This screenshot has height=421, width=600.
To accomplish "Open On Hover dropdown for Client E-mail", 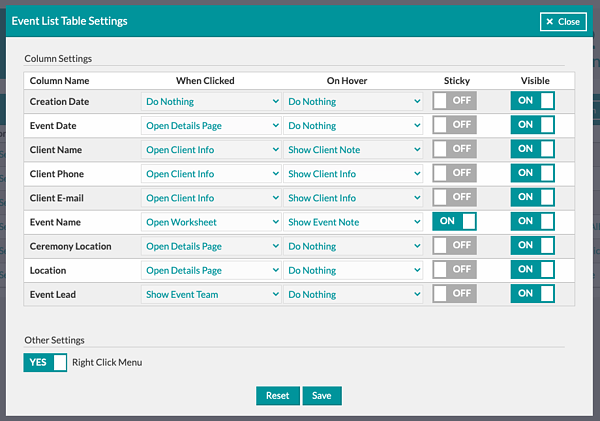I will (354, 198).
